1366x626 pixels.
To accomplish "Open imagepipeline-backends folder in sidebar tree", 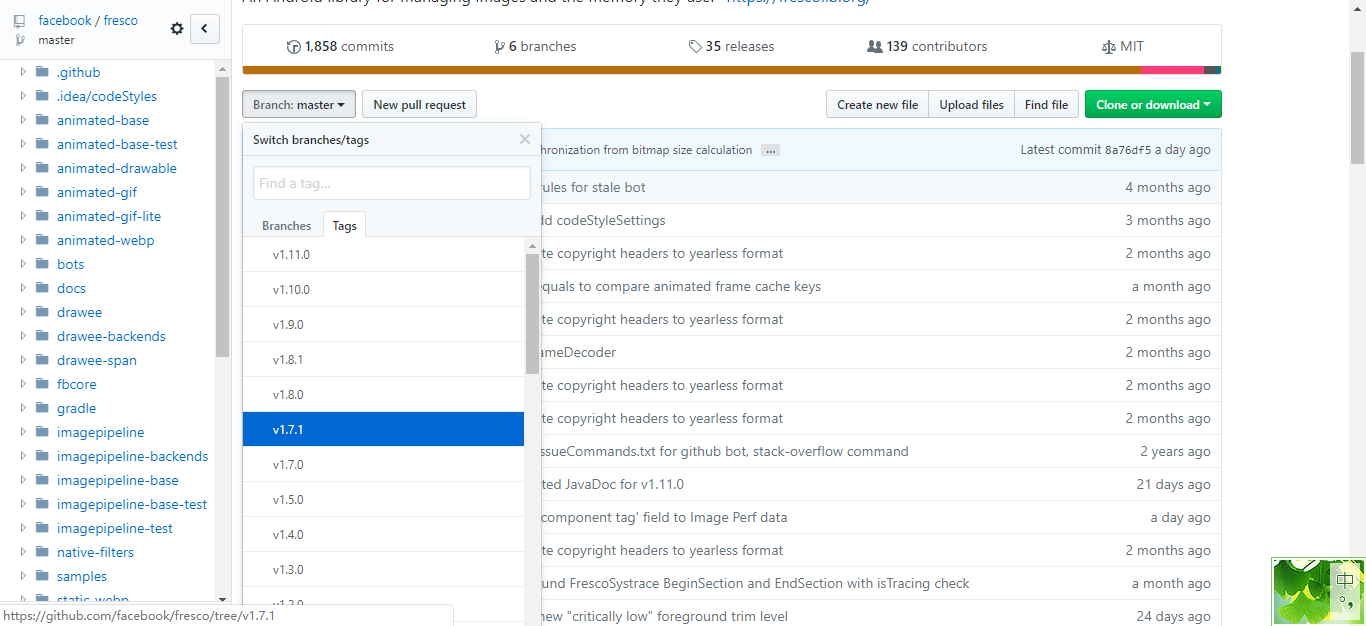I will (x=132, y=456).
